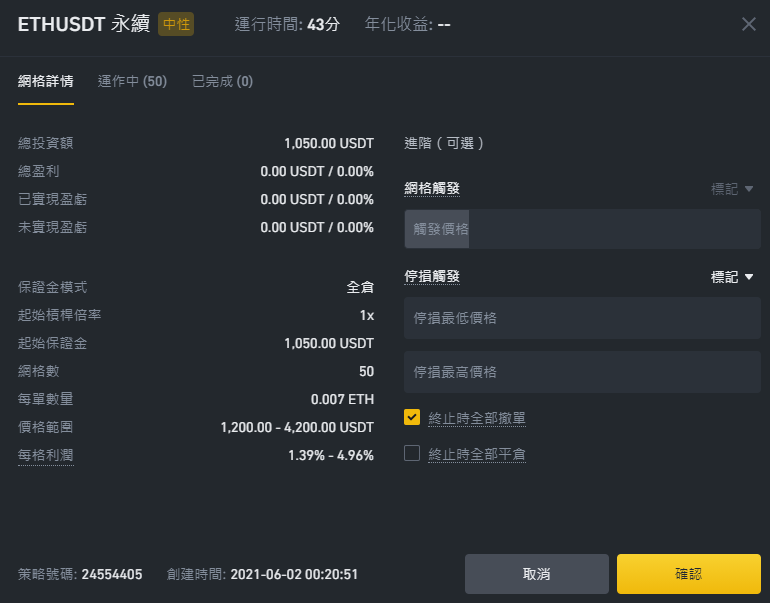Toggle the 終止時全部撤單 checkbox
The height and width of the screenshot is (603, 770).
pyautogui.click(x=412, y=417)
